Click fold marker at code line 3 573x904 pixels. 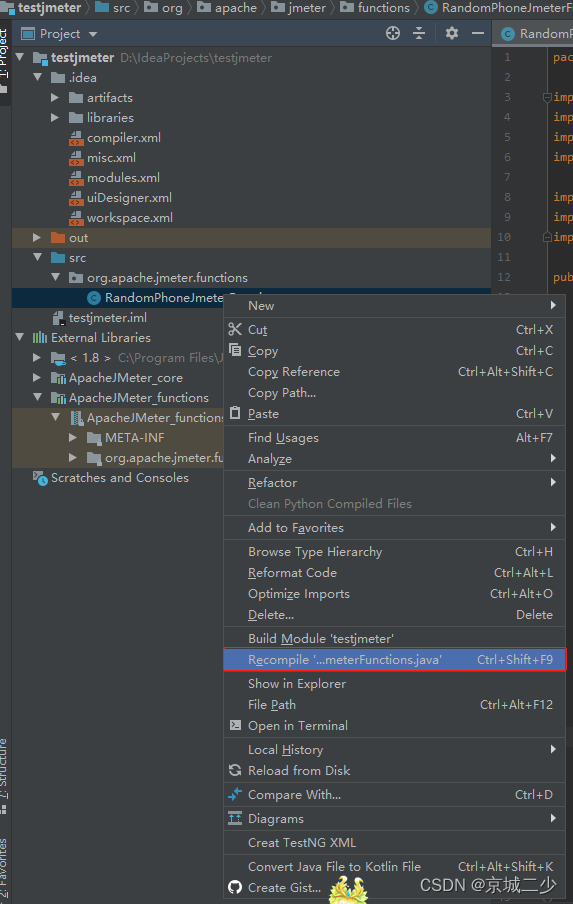[547, 97]
